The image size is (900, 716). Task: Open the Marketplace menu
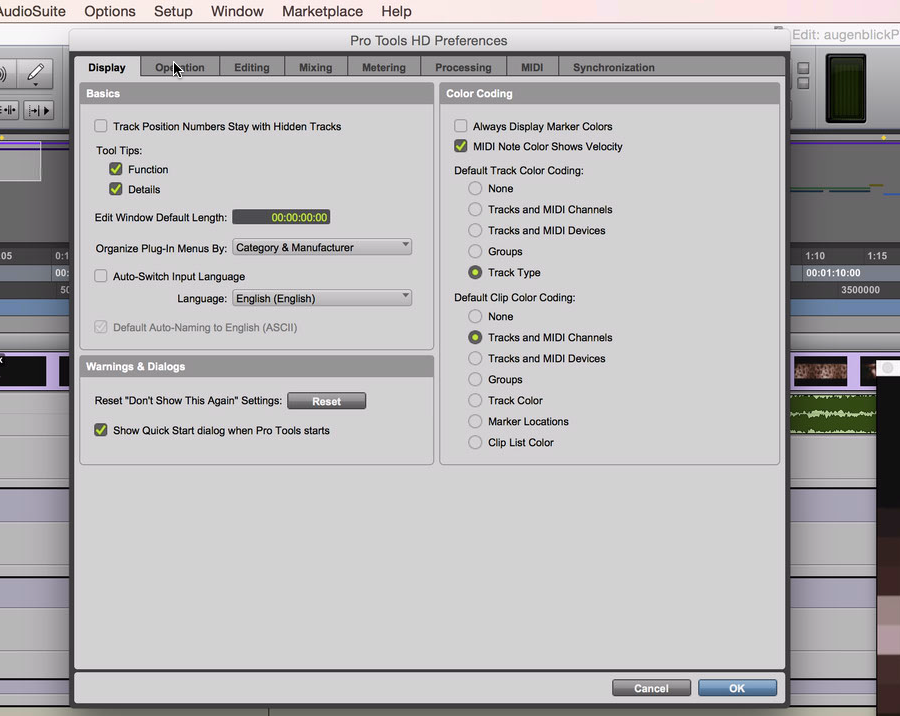pos(322,11)
